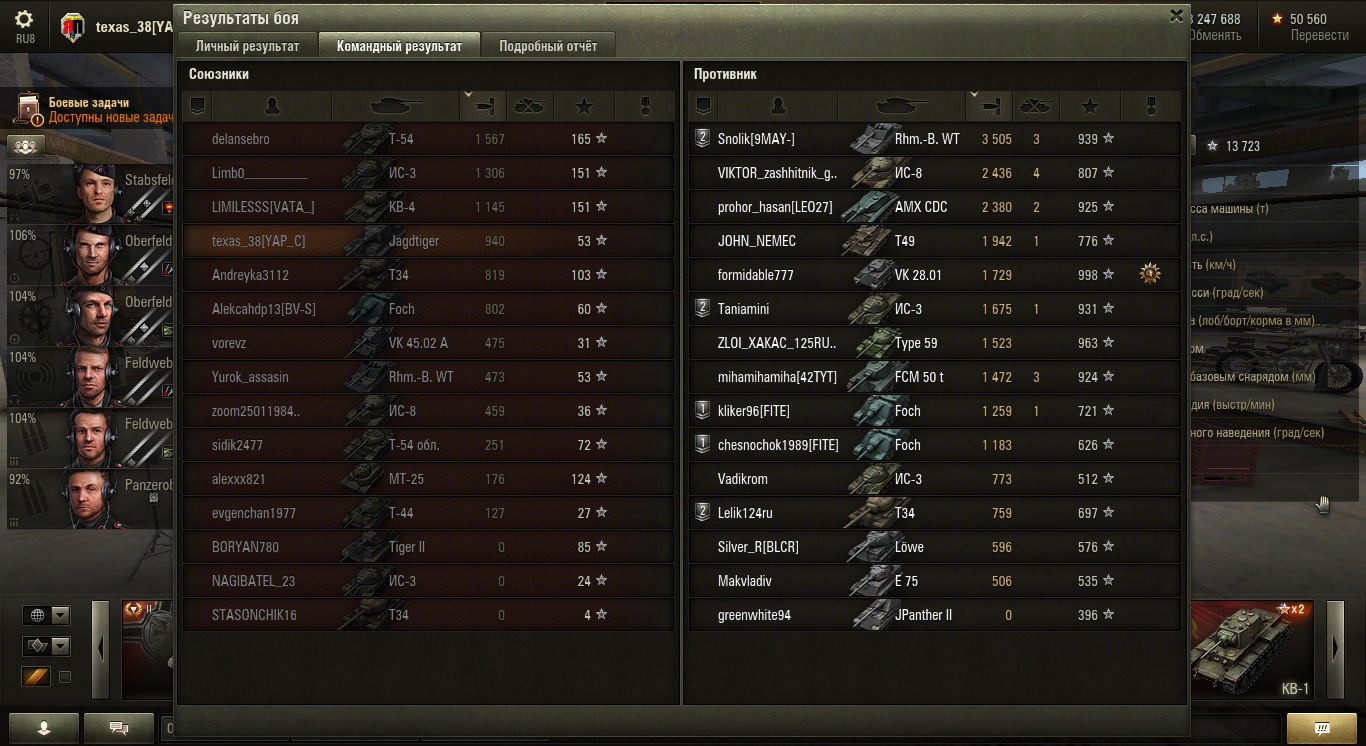Select enemy player prohor_hasan[LEO27] row
This screenshot has width=1366, height=746.
[x=935, y=207]
